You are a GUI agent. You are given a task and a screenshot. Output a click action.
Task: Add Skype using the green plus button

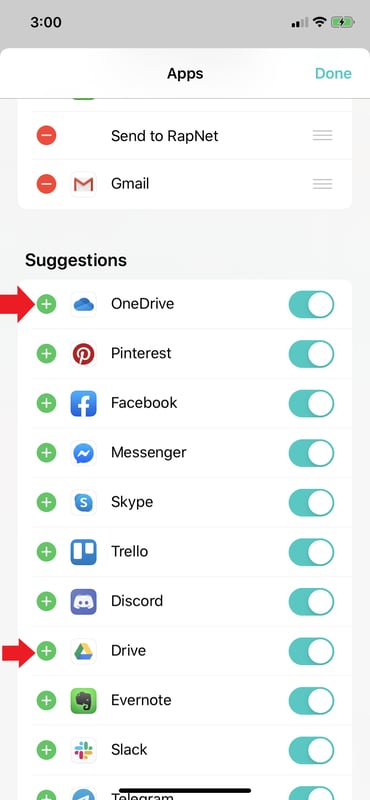(x=46, y=503)
